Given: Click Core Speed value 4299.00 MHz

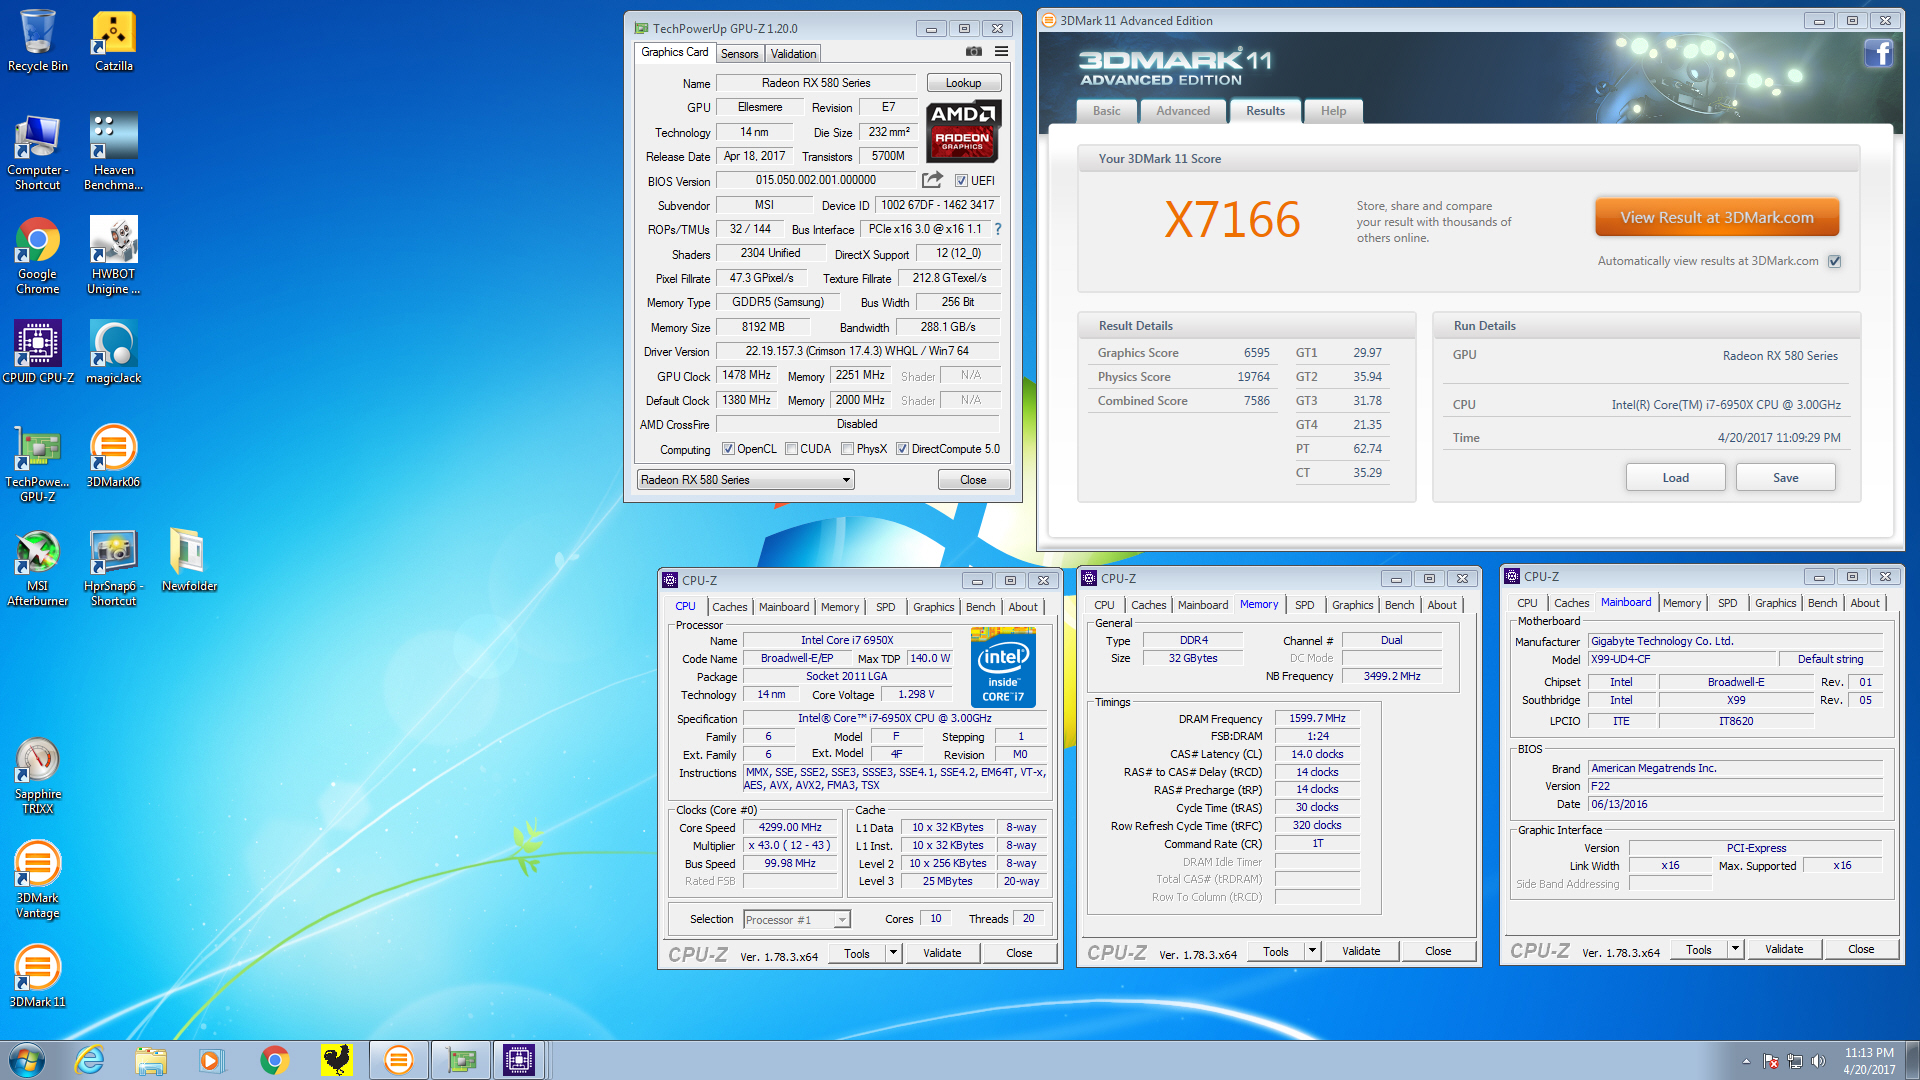Looking at the screenshot, I should coord(789,827).
